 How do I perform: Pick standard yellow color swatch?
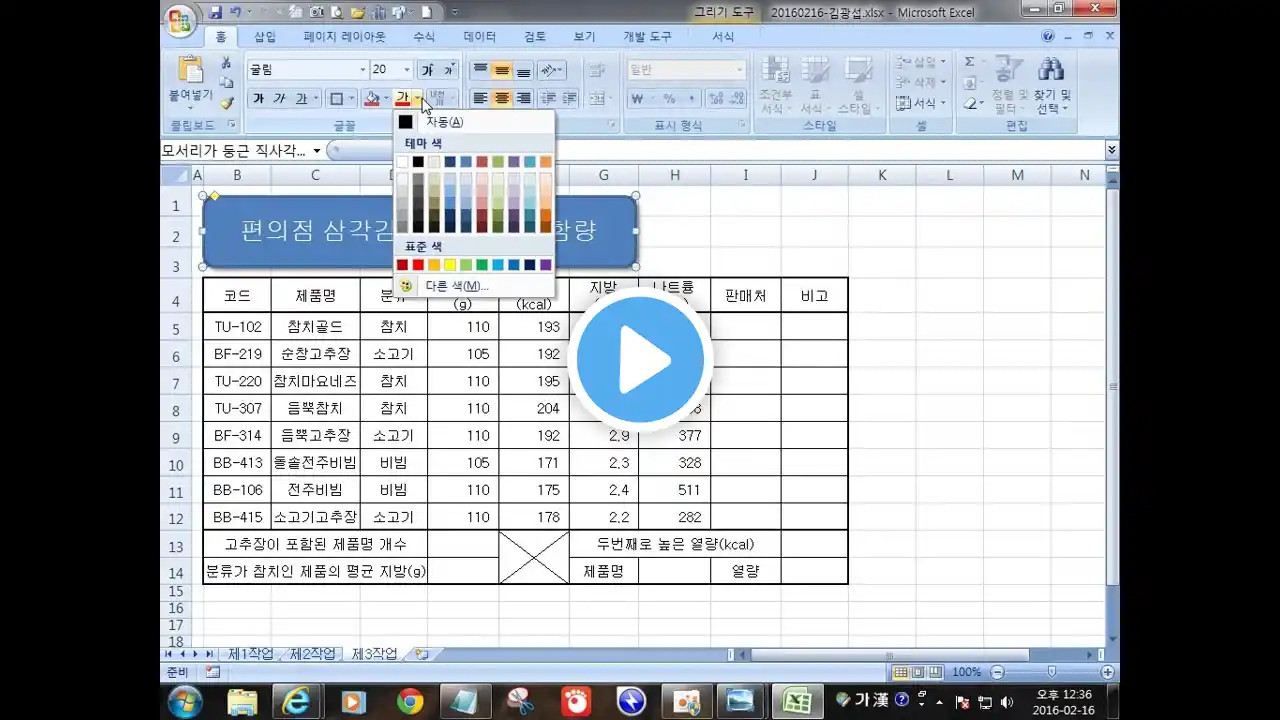click(450, 265)
